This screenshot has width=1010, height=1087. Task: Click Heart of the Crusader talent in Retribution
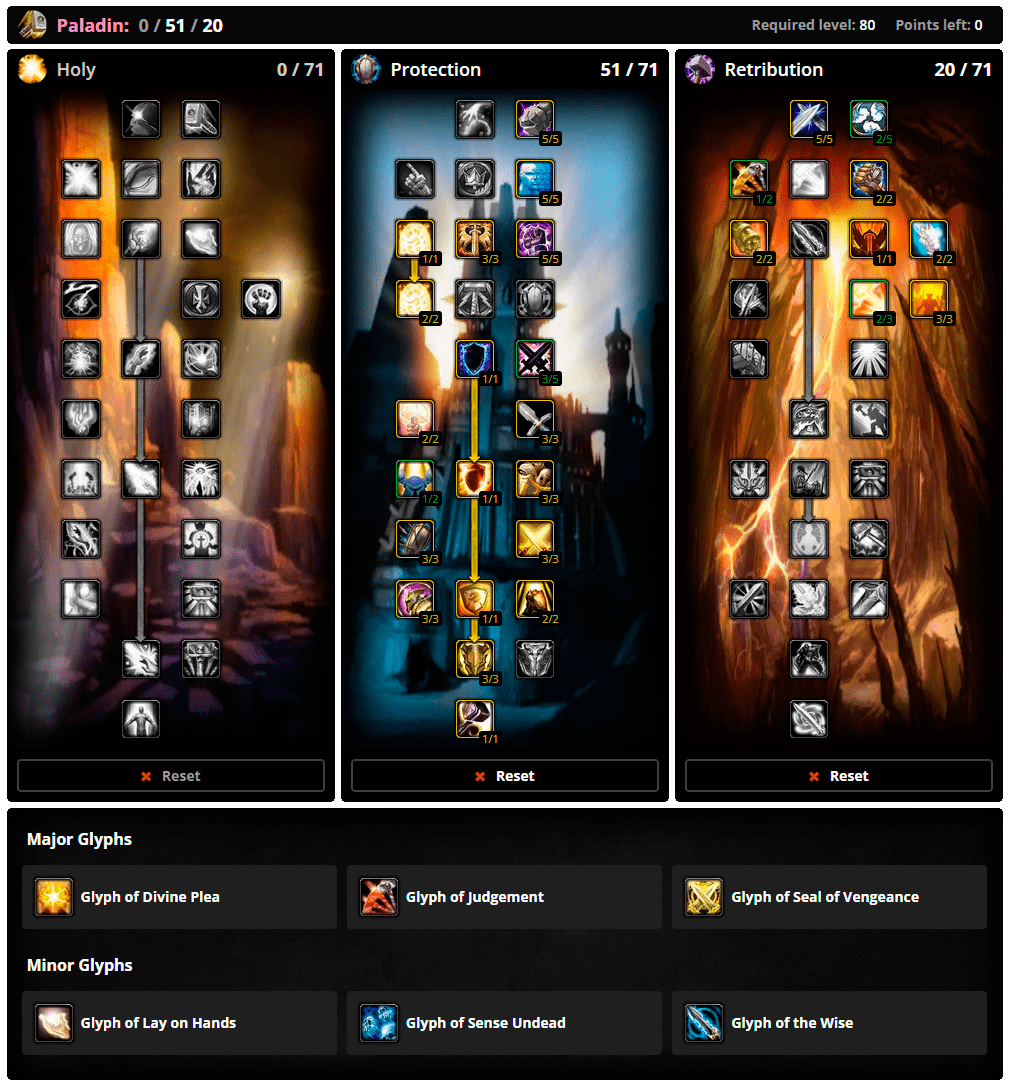809,179
